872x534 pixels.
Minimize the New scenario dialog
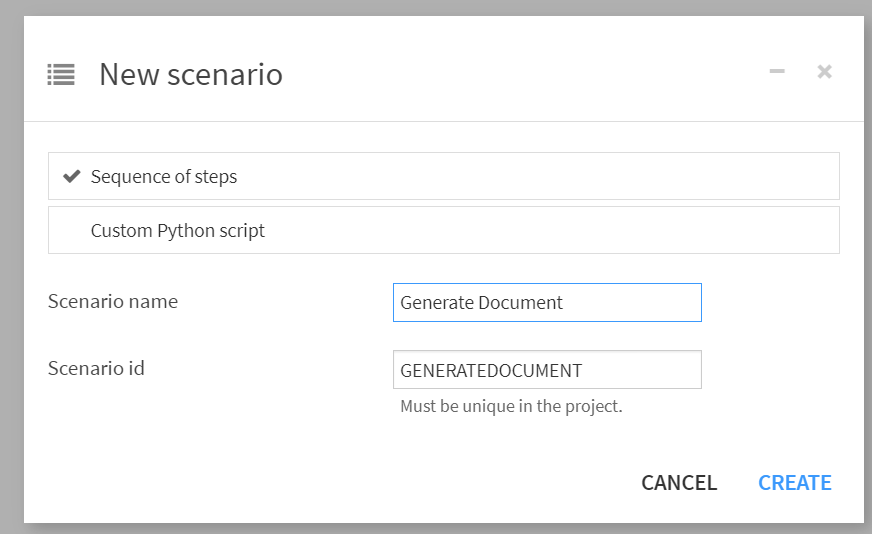click(777, 71)
